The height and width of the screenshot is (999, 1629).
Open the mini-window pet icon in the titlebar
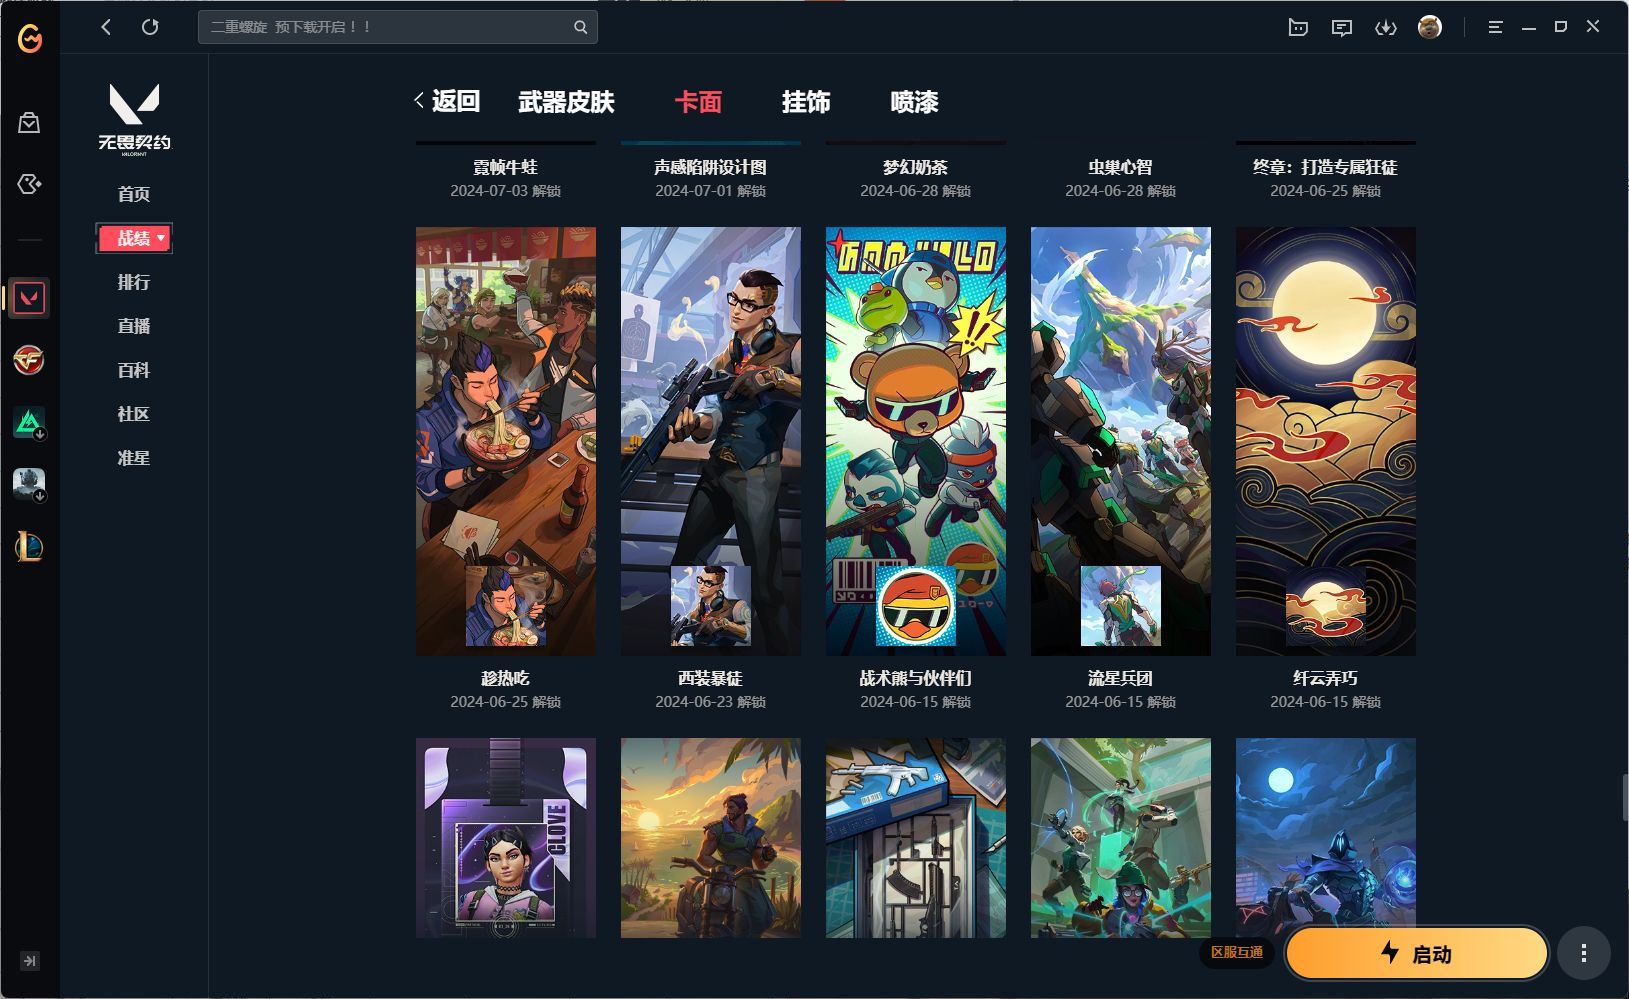point(1297,27)
